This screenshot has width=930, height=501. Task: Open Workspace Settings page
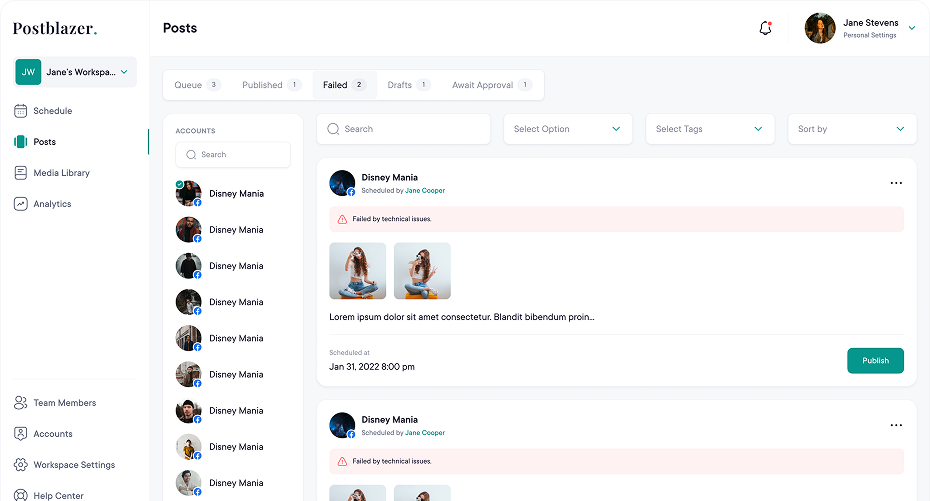(74, 465)
